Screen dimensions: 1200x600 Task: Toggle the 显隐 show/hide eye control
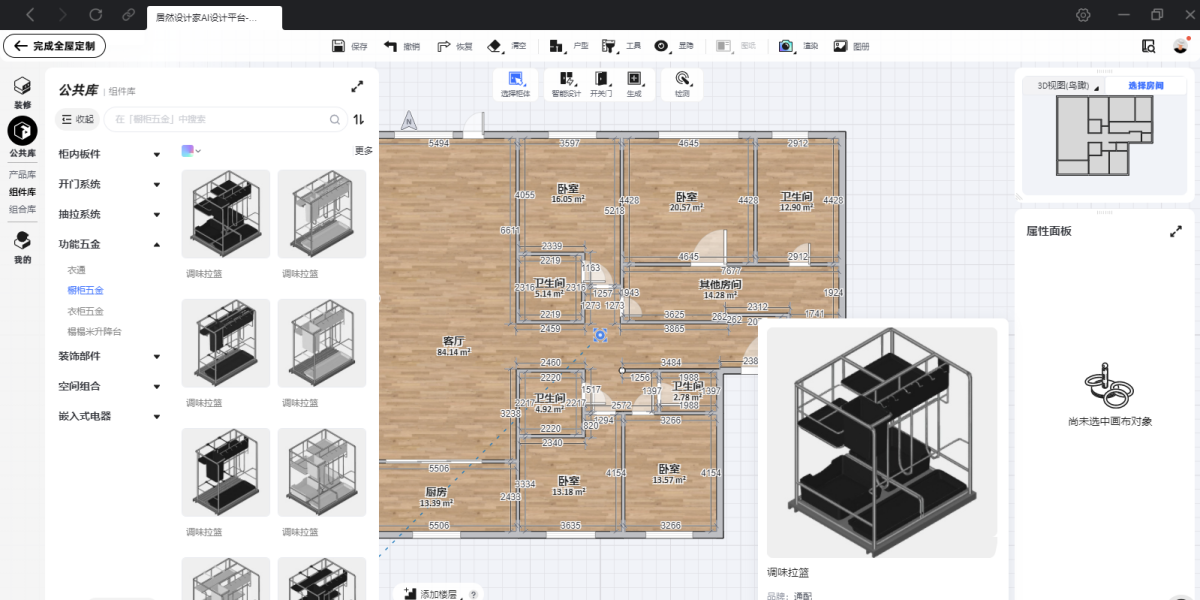coord(661,46)
